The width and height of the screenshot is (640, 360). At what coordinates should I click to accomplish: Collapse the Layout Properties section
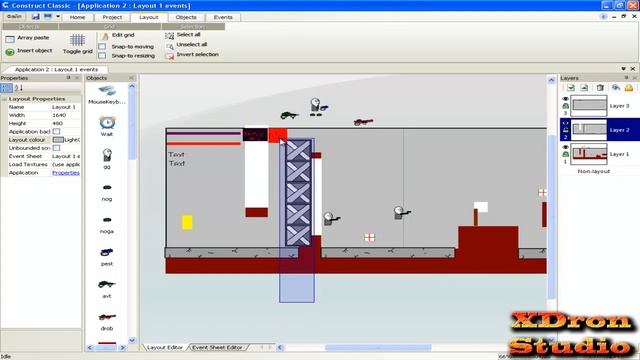(x=4, y=99)
